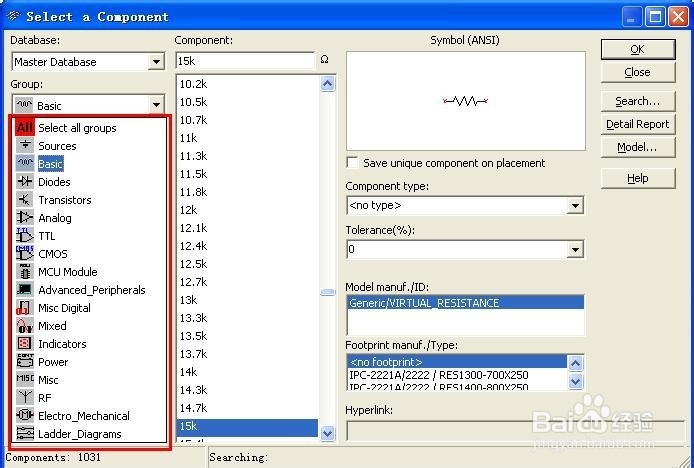The image size is (694, 468).
Task: Select the Diodes group entry
Action: coord(54,182)
